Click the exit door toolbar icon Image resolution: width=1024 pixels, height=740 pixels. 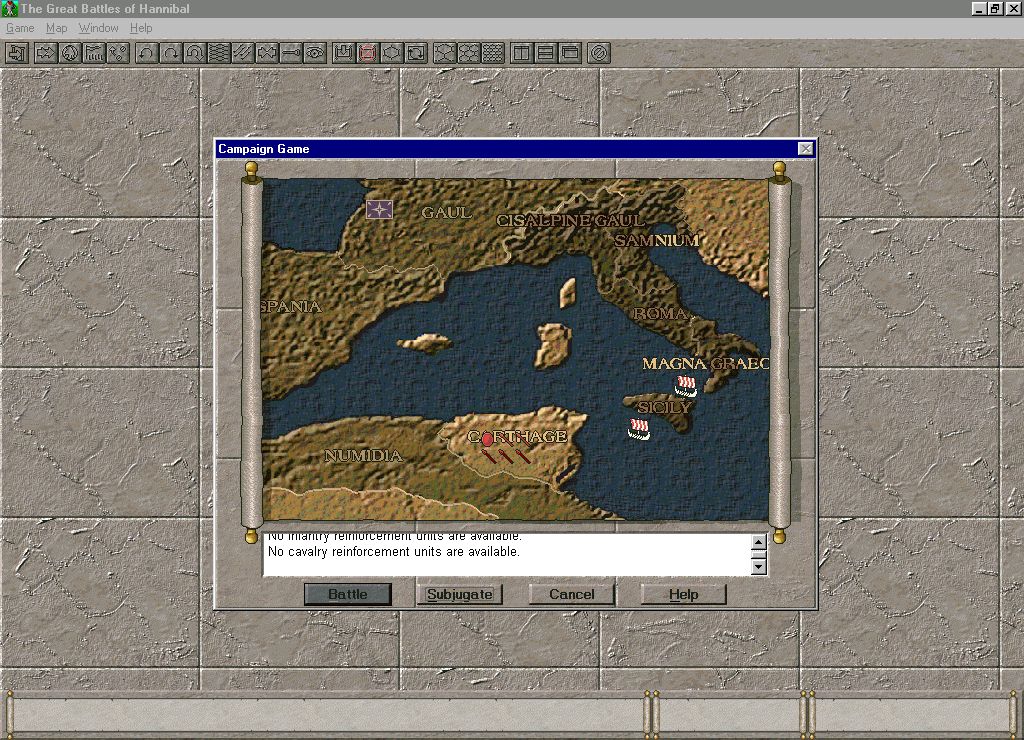pyautogui.click(x=17, y=53)
